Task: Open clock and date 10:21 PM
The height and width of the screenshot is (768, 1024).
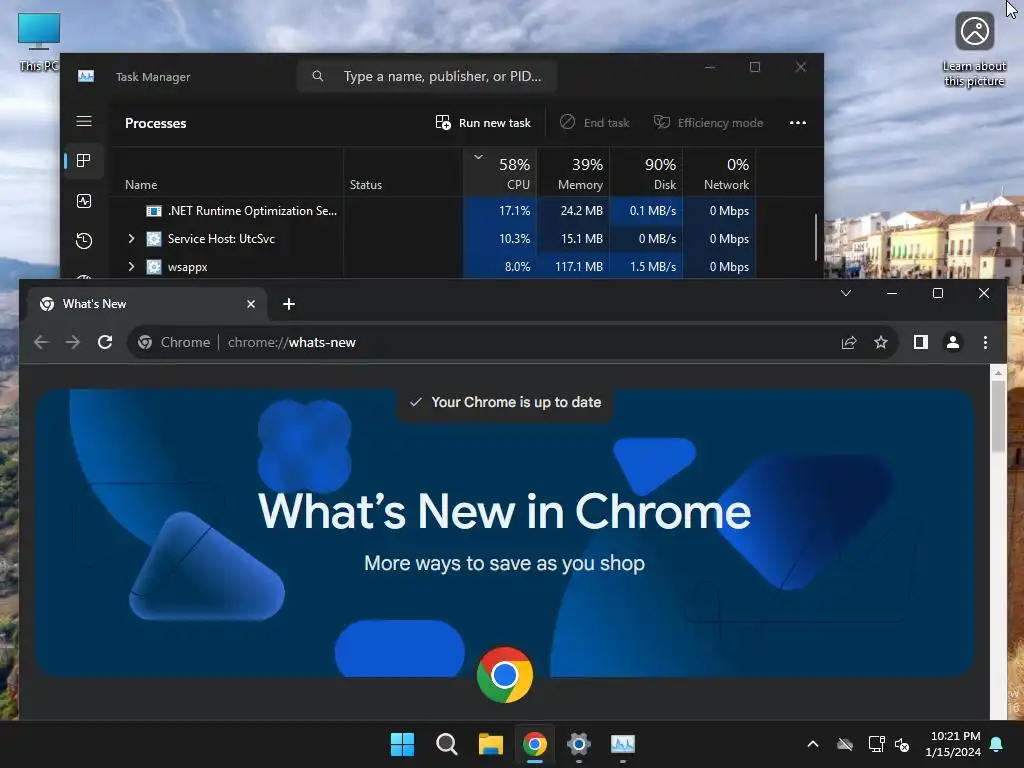Action: pos(953,744)
